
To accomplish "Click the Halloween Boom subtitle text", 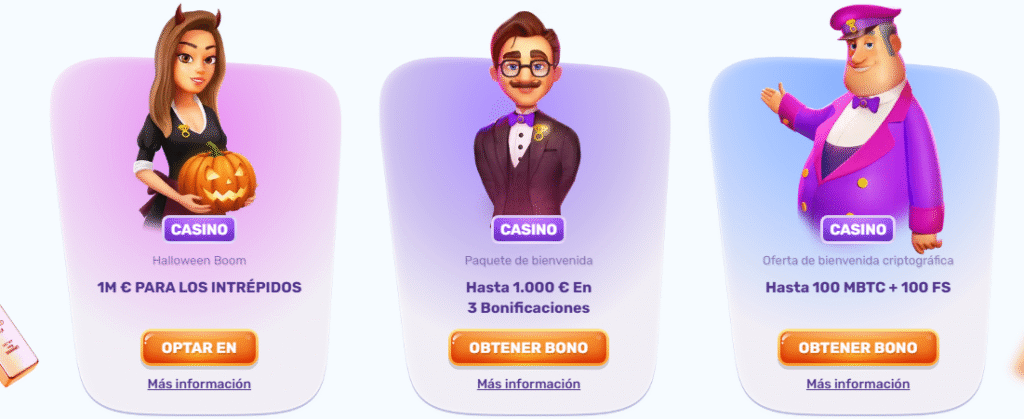I will (199, 261).
